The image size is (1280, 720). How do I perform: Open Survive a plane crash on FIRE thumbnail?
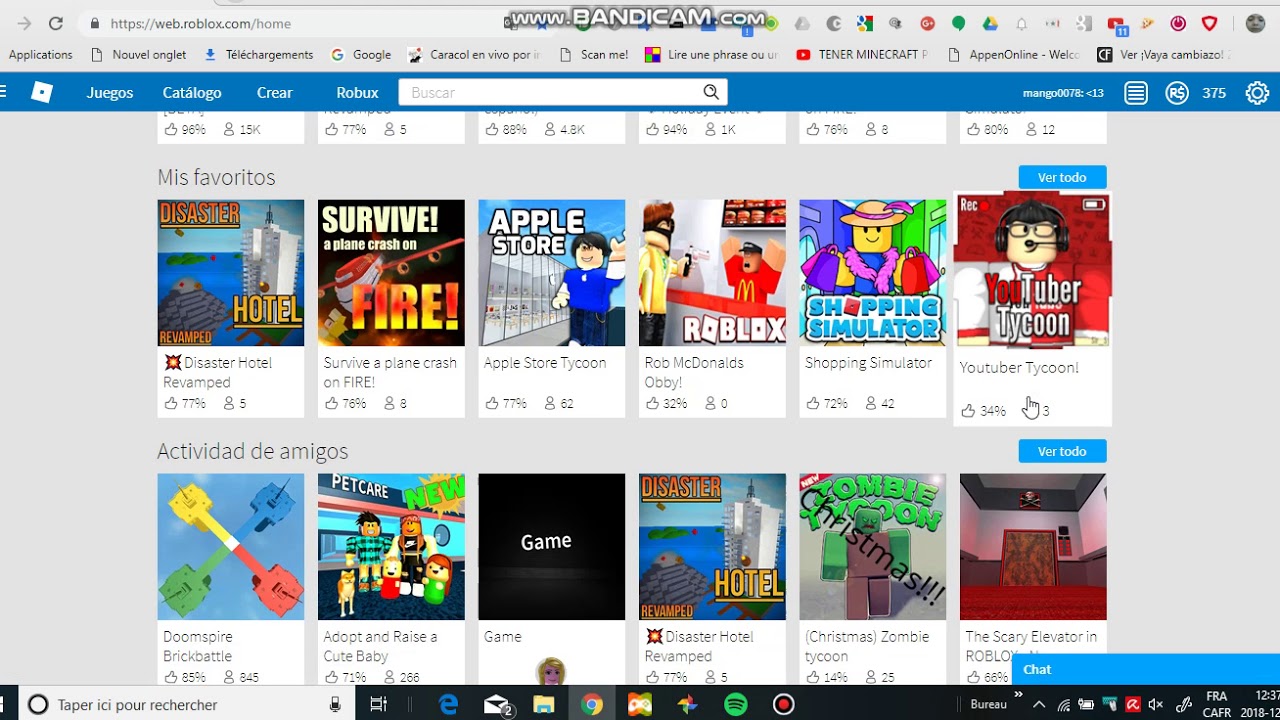tap(391, 273)
